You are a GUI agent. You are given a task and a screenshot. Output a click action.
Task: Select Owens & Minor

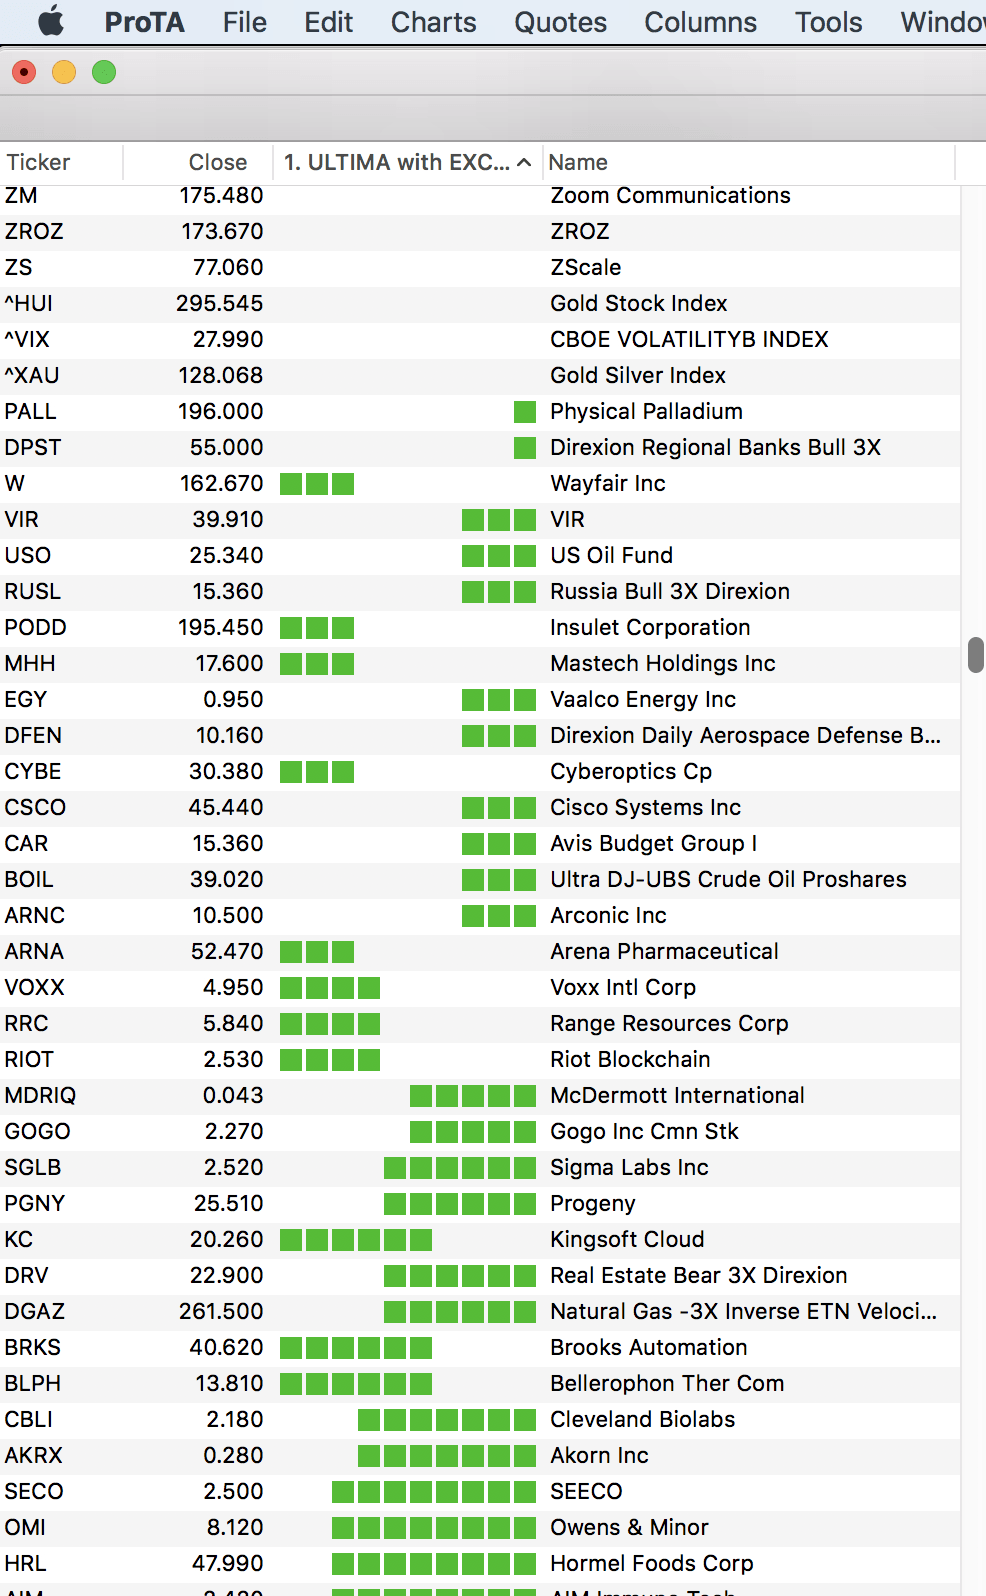click(x=629, y=1527)
